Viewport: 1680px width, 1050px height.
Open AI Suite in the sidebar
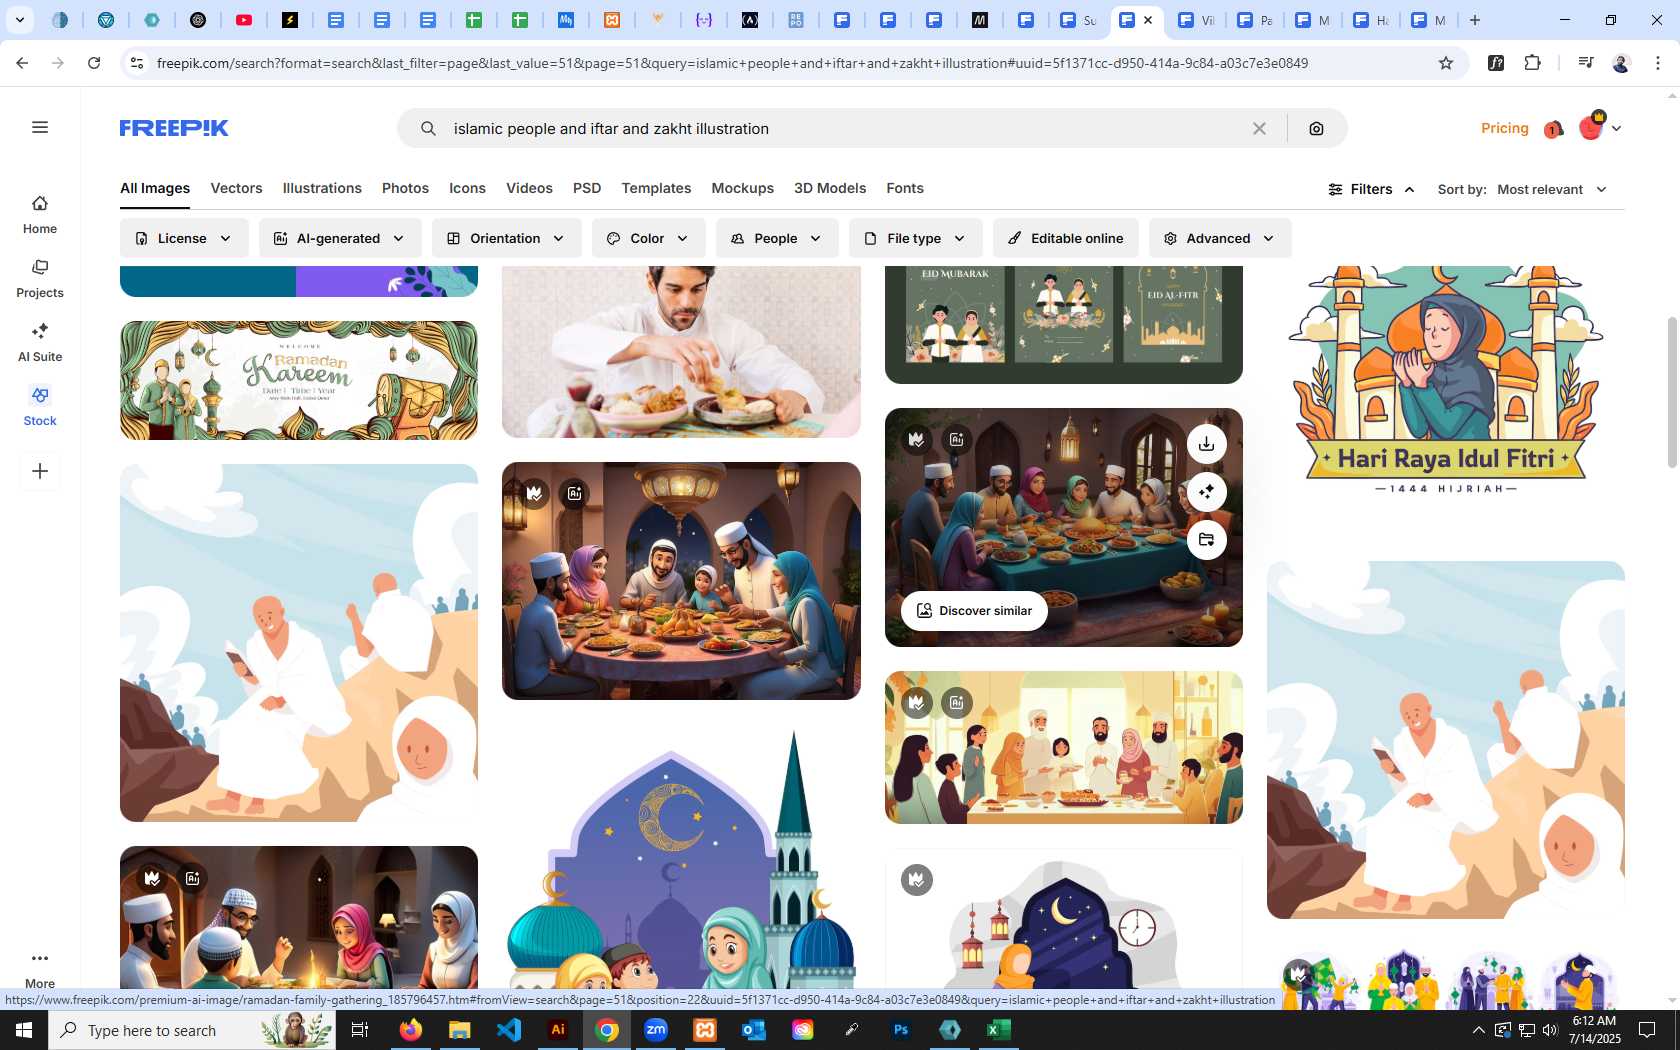point(40,343)
